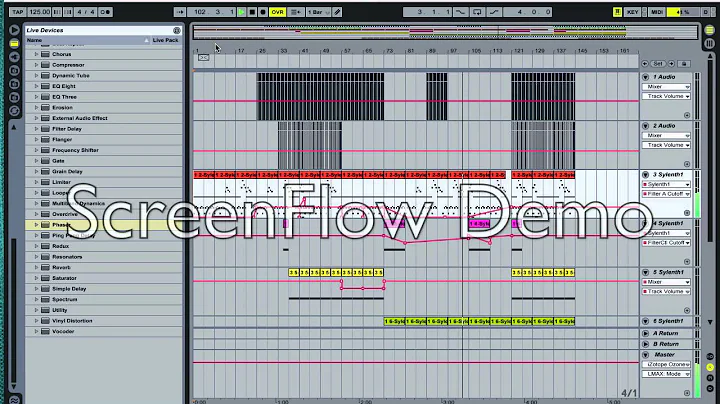Enable KEY map mode
The width and height of the screenshot is (720, 404).
(633, 12)
